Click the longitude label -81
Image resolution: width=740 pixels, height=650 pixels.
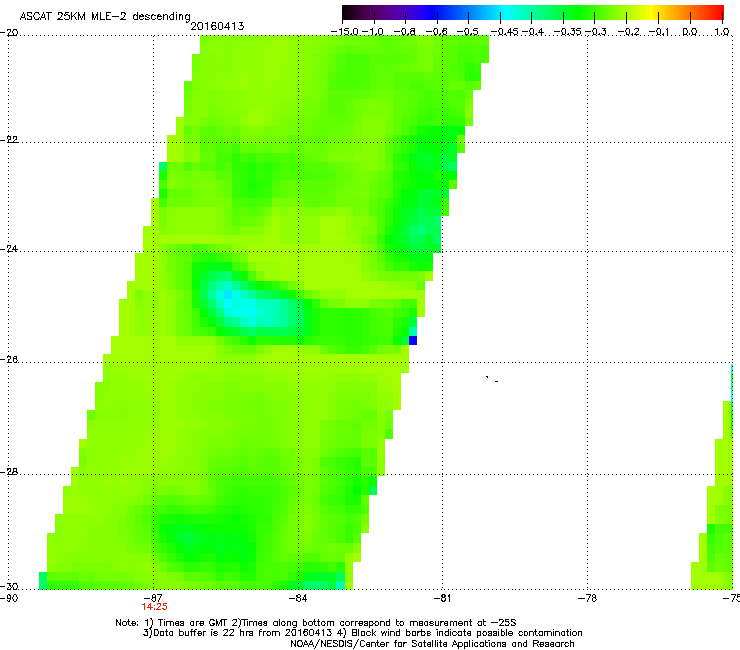point(442,598)
